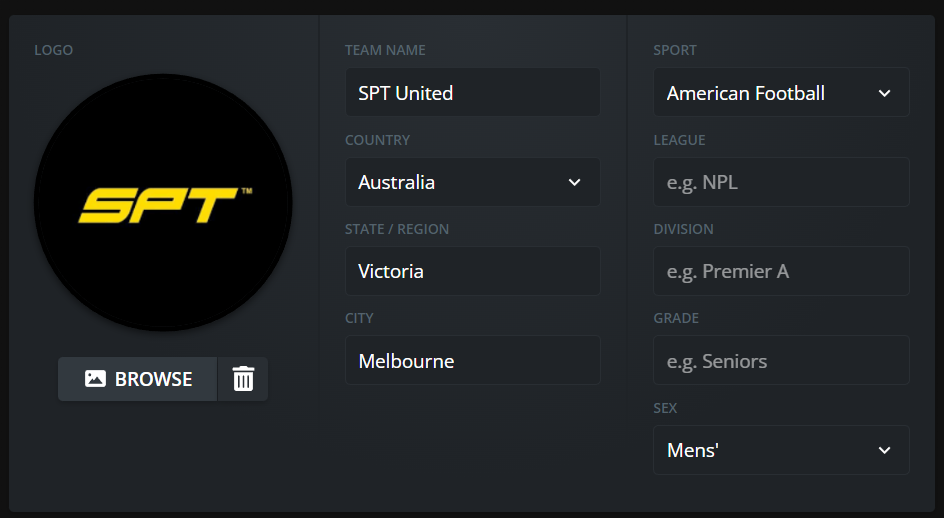Focus the Grade field with placeholder e.g. Seniors
The width and height of the screenshot is (944, 518).
click(781, 360)
